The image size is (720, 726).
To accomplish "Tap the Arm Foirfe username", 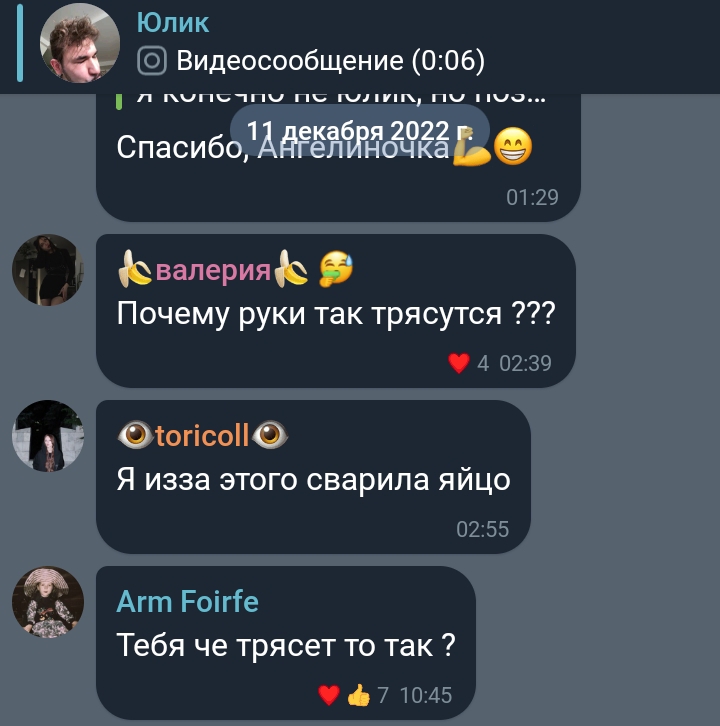I will (188, 601).
